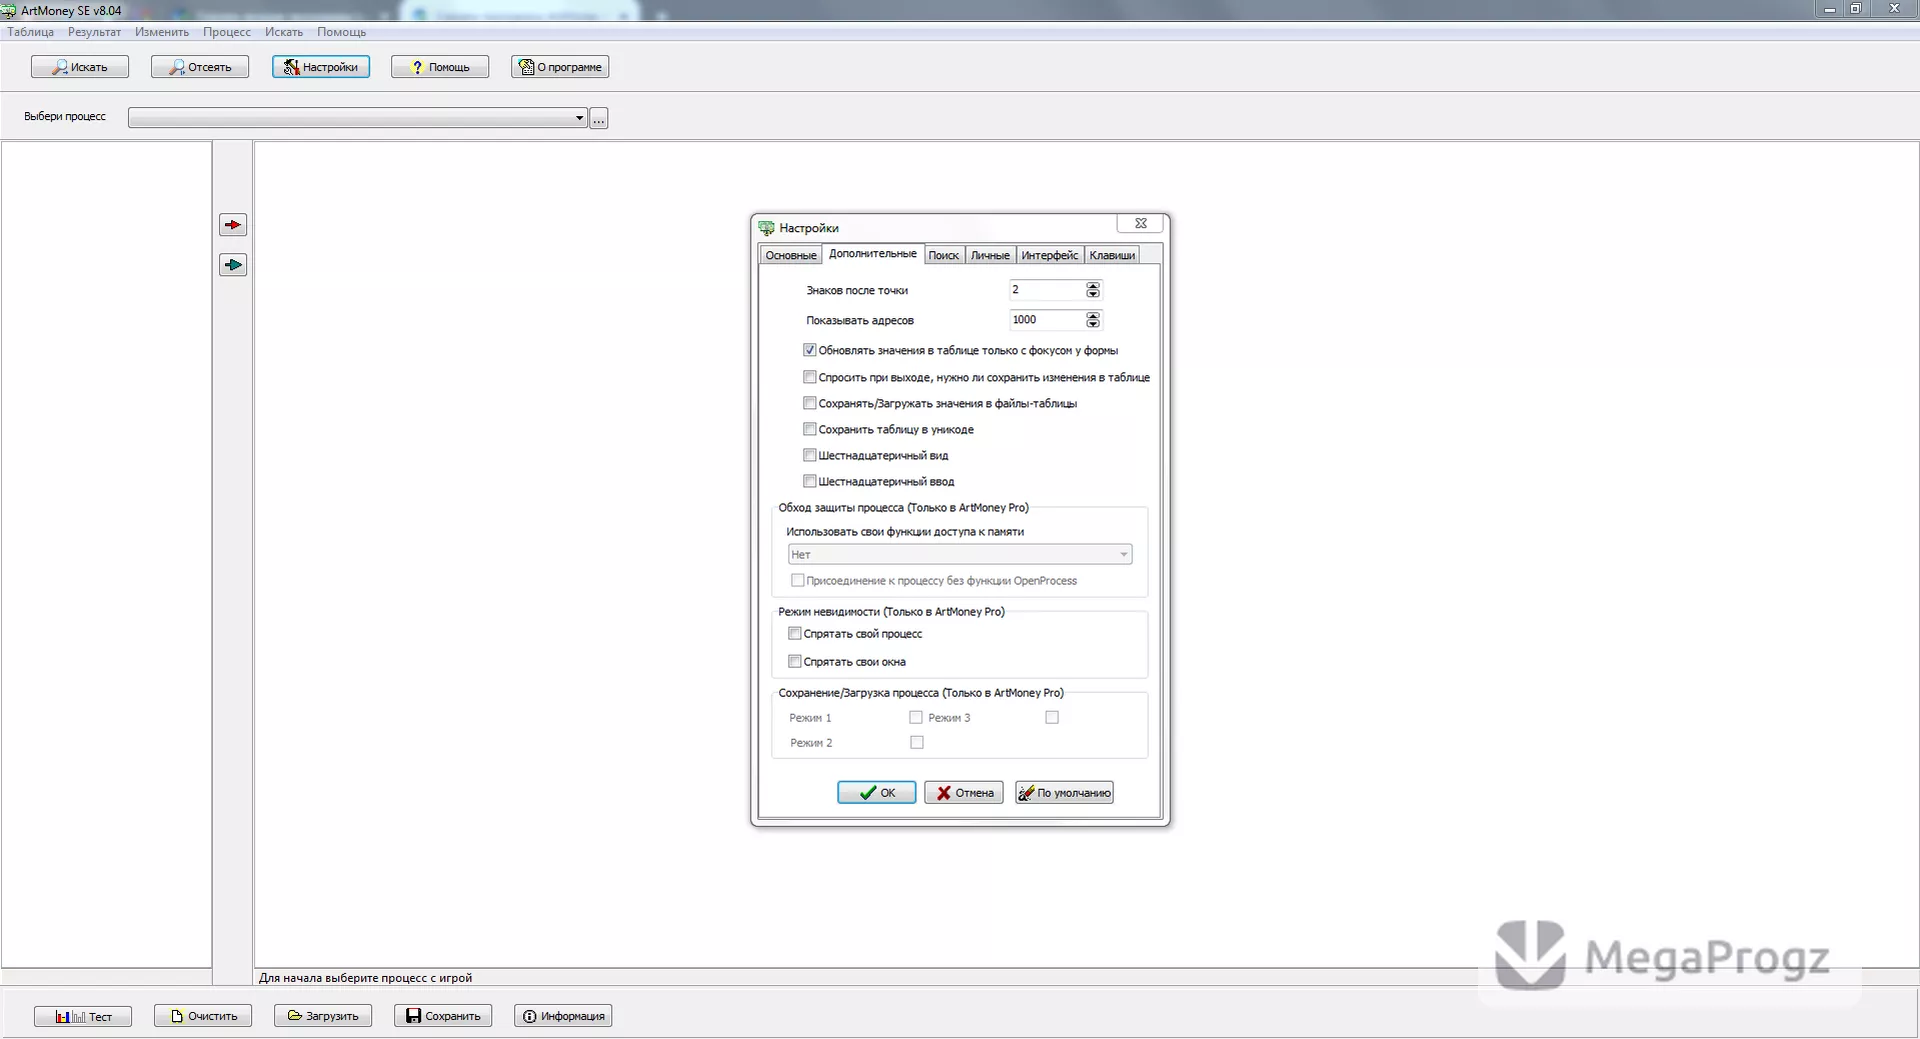Click the Искать search button in toolbar

point(80,67)
